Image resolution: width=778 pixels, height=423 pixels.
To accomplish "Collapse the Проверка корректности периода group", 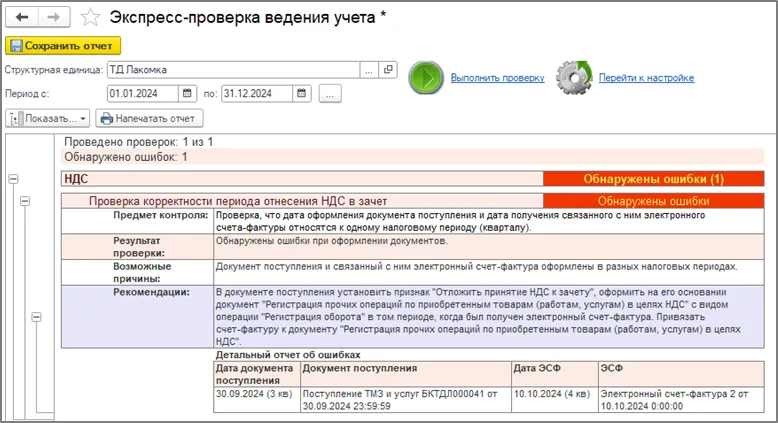I will pyautogui.click(x=25, y=201).
